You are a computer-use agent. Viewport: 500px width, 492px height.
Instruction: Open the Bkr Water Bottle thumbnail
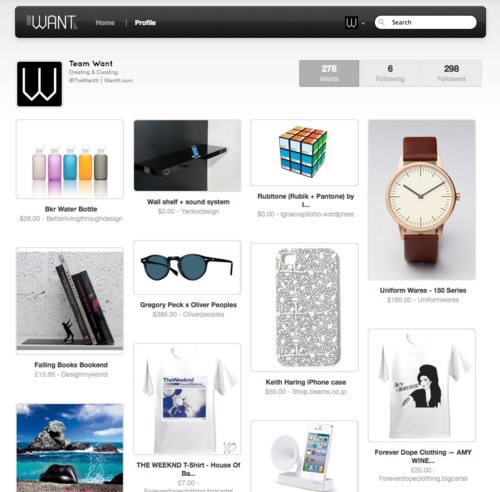[70, 159]
